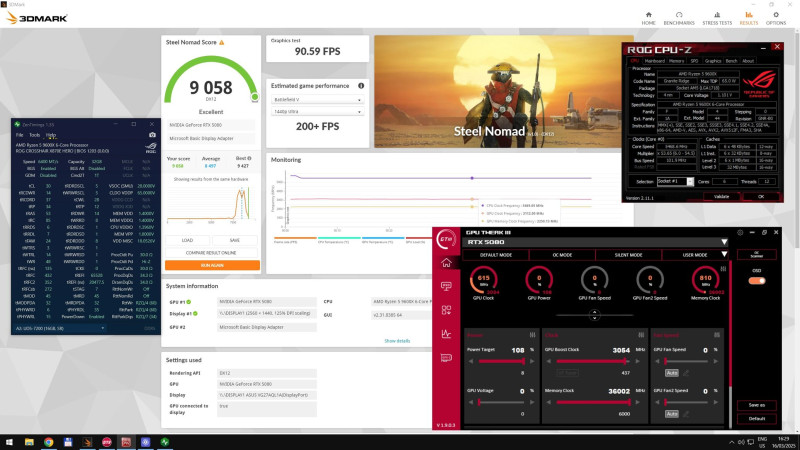Expand the RTX 5080 GPU selector in GPU Tweak
This screenshot has width=800, height=450.
[723, 242]
